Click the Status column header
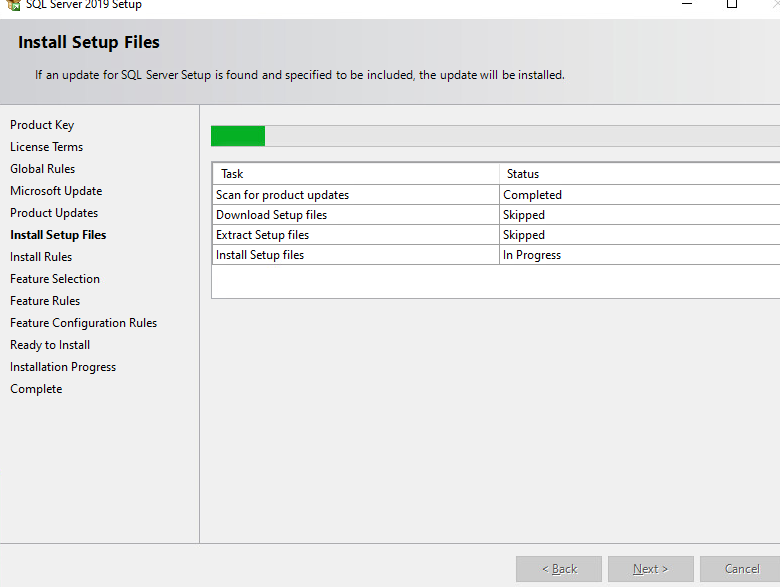The width and height of the screenshot is (780, 587). tap(640, 174)
